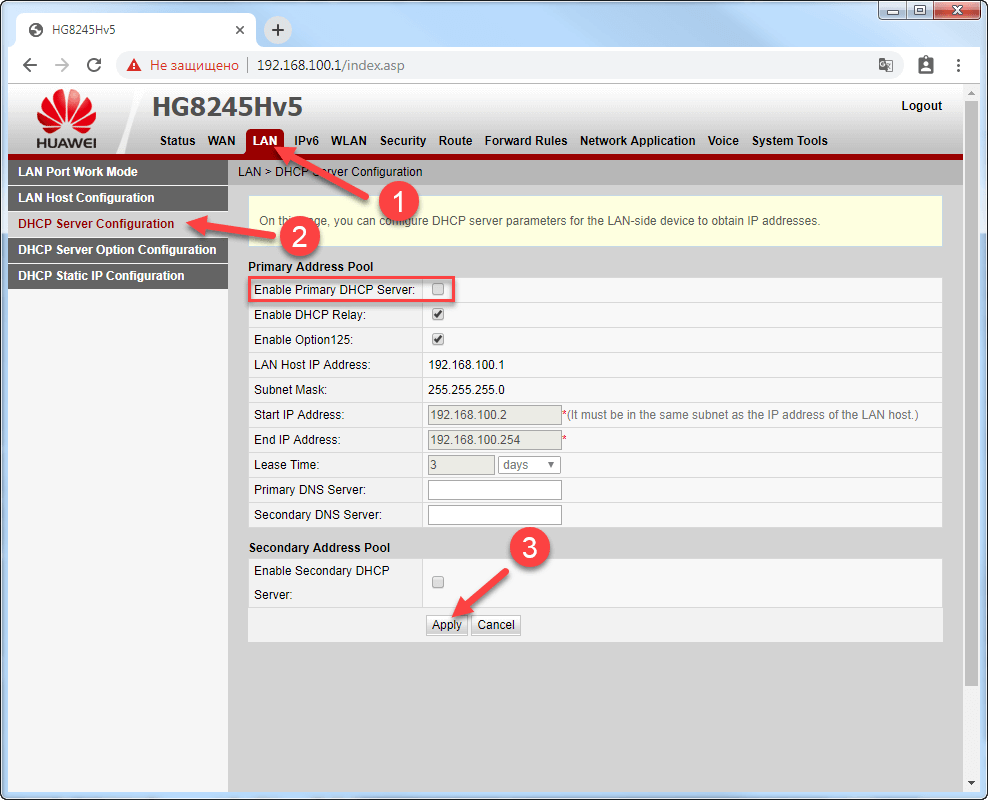Click the Logout link
The height and width of the screenshot is (800, 988).
(920, 105)
